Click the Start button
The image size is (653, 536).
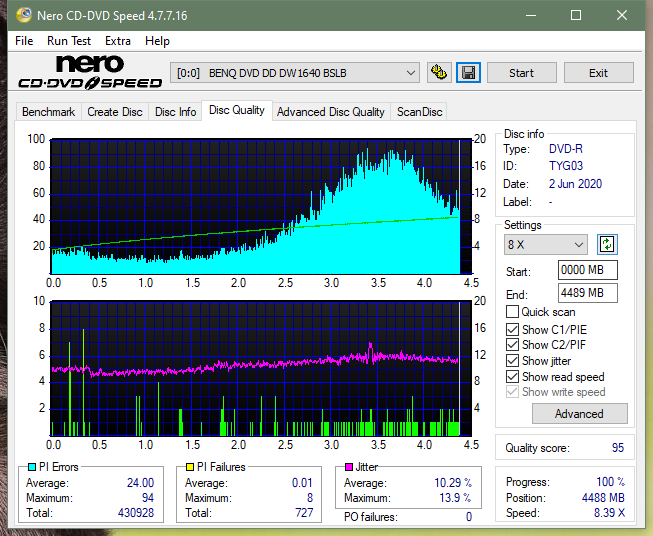coord(521,73)
